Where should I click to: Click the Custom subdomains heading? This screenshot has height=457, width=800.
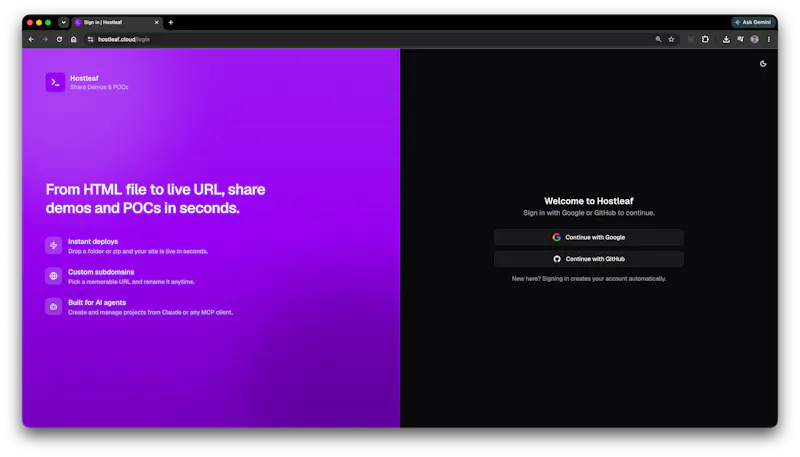[x=101, y=272]
